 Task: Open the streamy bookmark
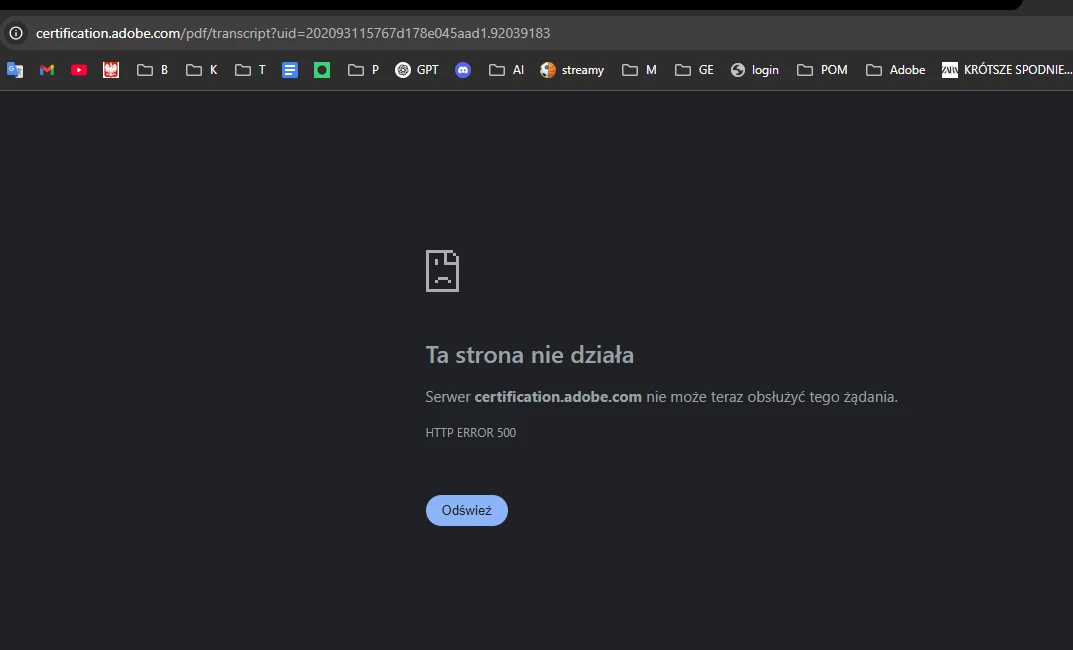tap(572, 70)
